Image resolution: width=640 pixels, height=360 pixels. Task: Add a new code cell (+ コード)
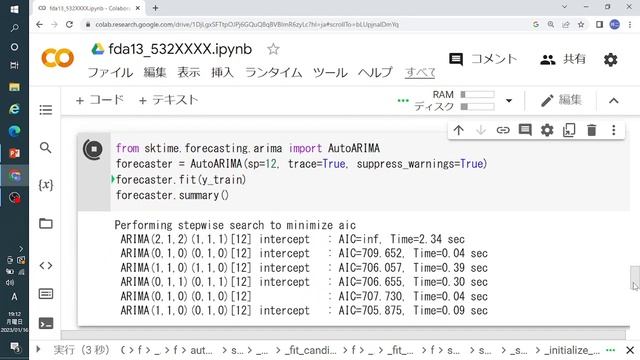pos(100,100)
